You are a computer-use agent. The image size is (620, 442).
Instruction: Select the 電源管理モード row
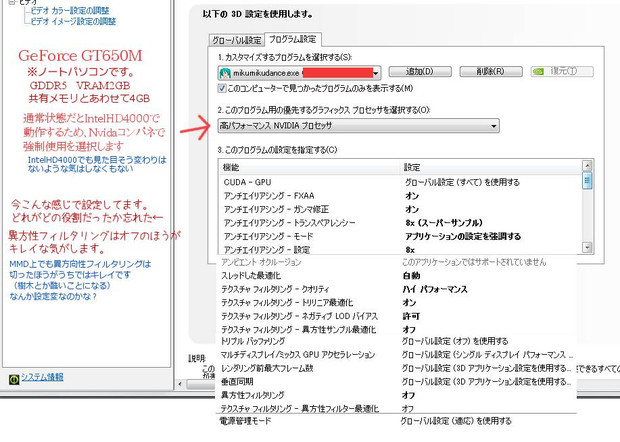(397, 421)
